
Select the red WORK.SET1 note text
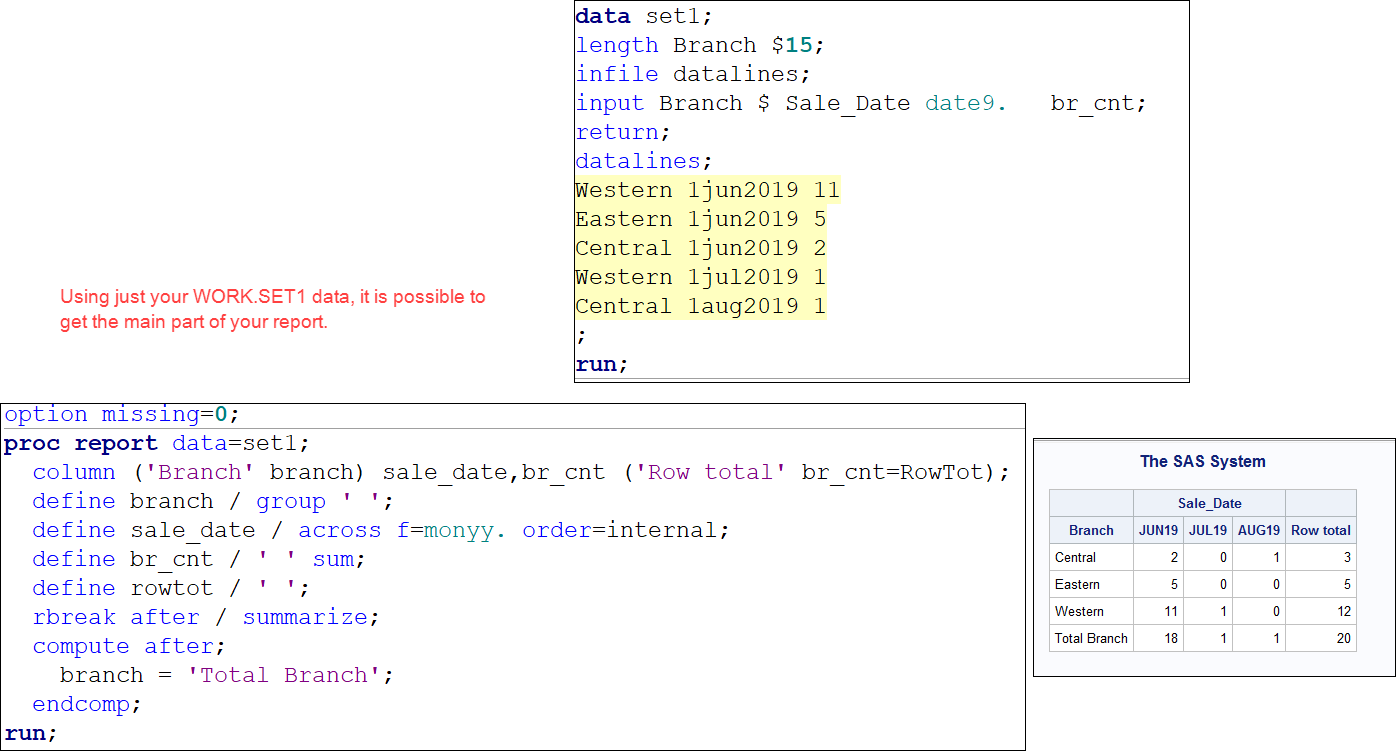(x=273, y=307)
